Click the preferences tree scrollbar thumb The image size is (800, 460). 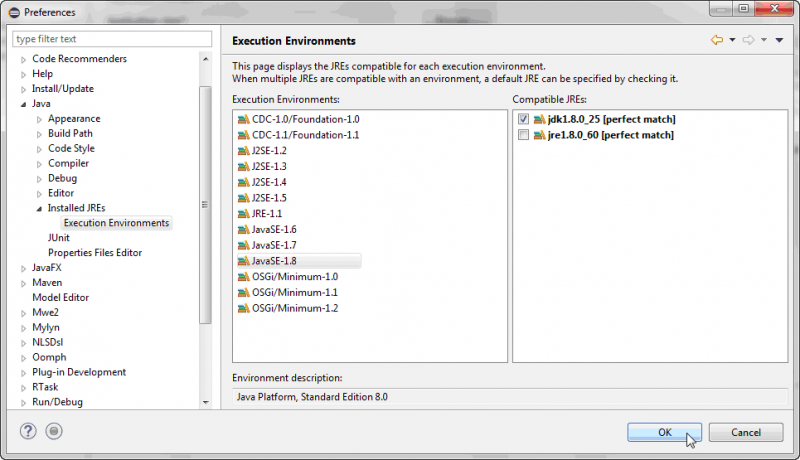tap(206, 205)
